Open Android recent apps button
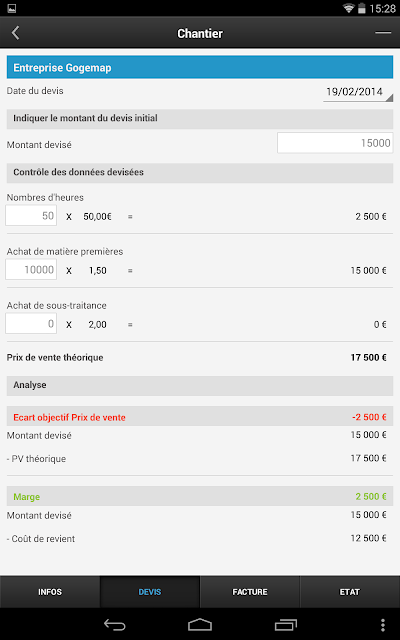 tap(286, 624)
